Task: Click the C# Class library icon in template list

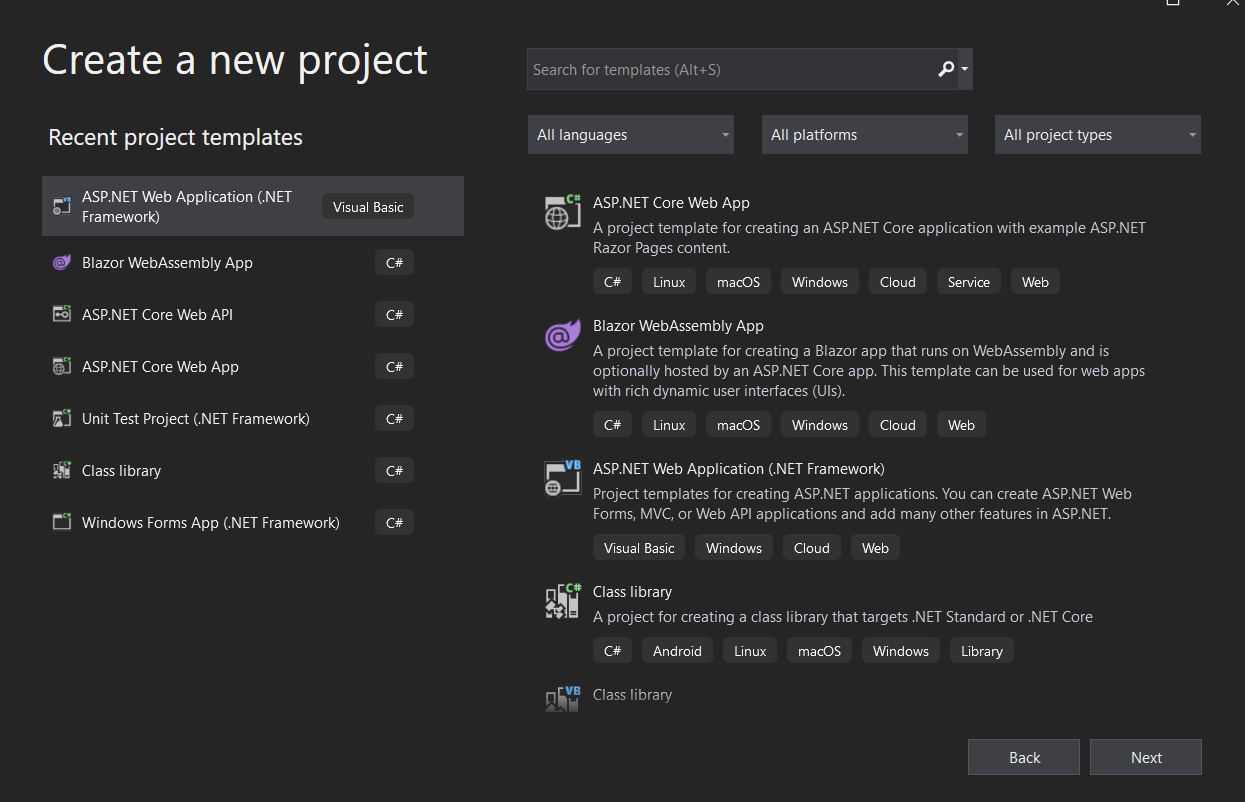Action: (562, 601)
